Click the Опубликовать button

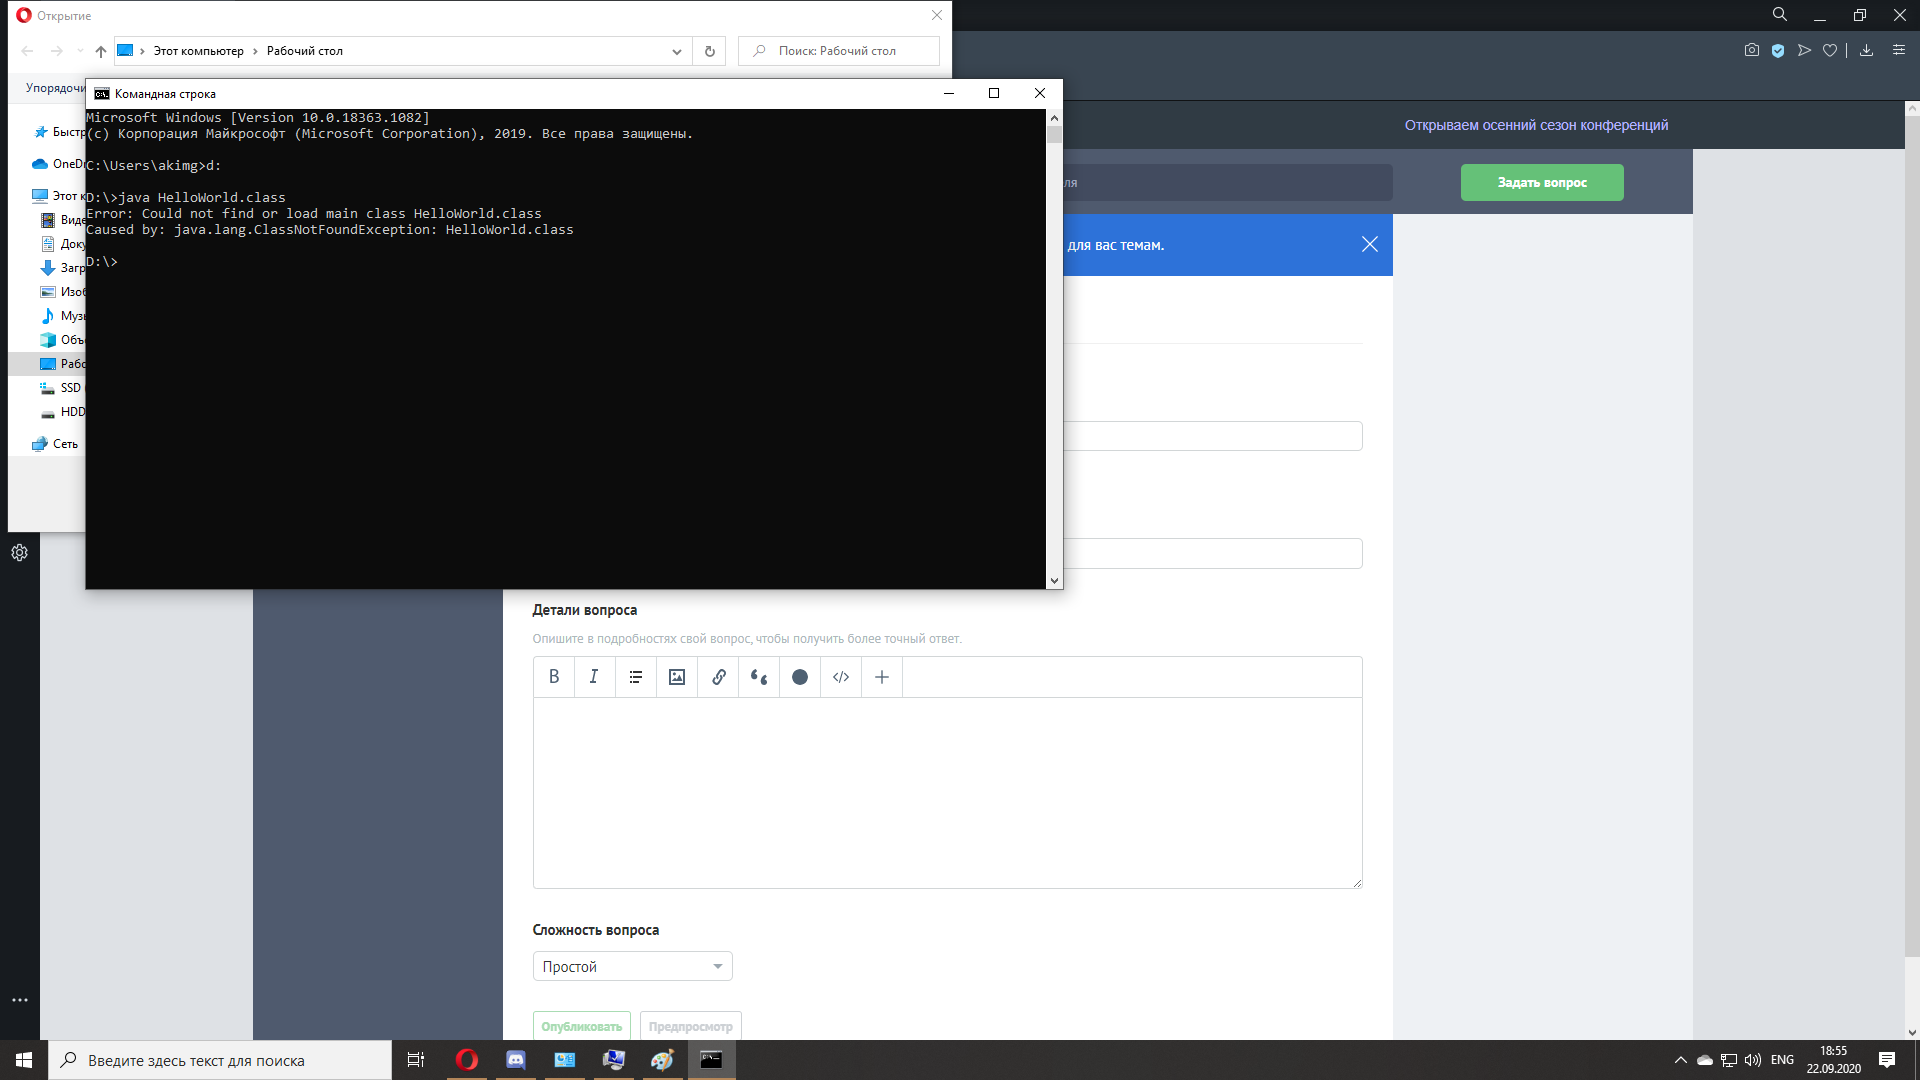[581, 1026]
